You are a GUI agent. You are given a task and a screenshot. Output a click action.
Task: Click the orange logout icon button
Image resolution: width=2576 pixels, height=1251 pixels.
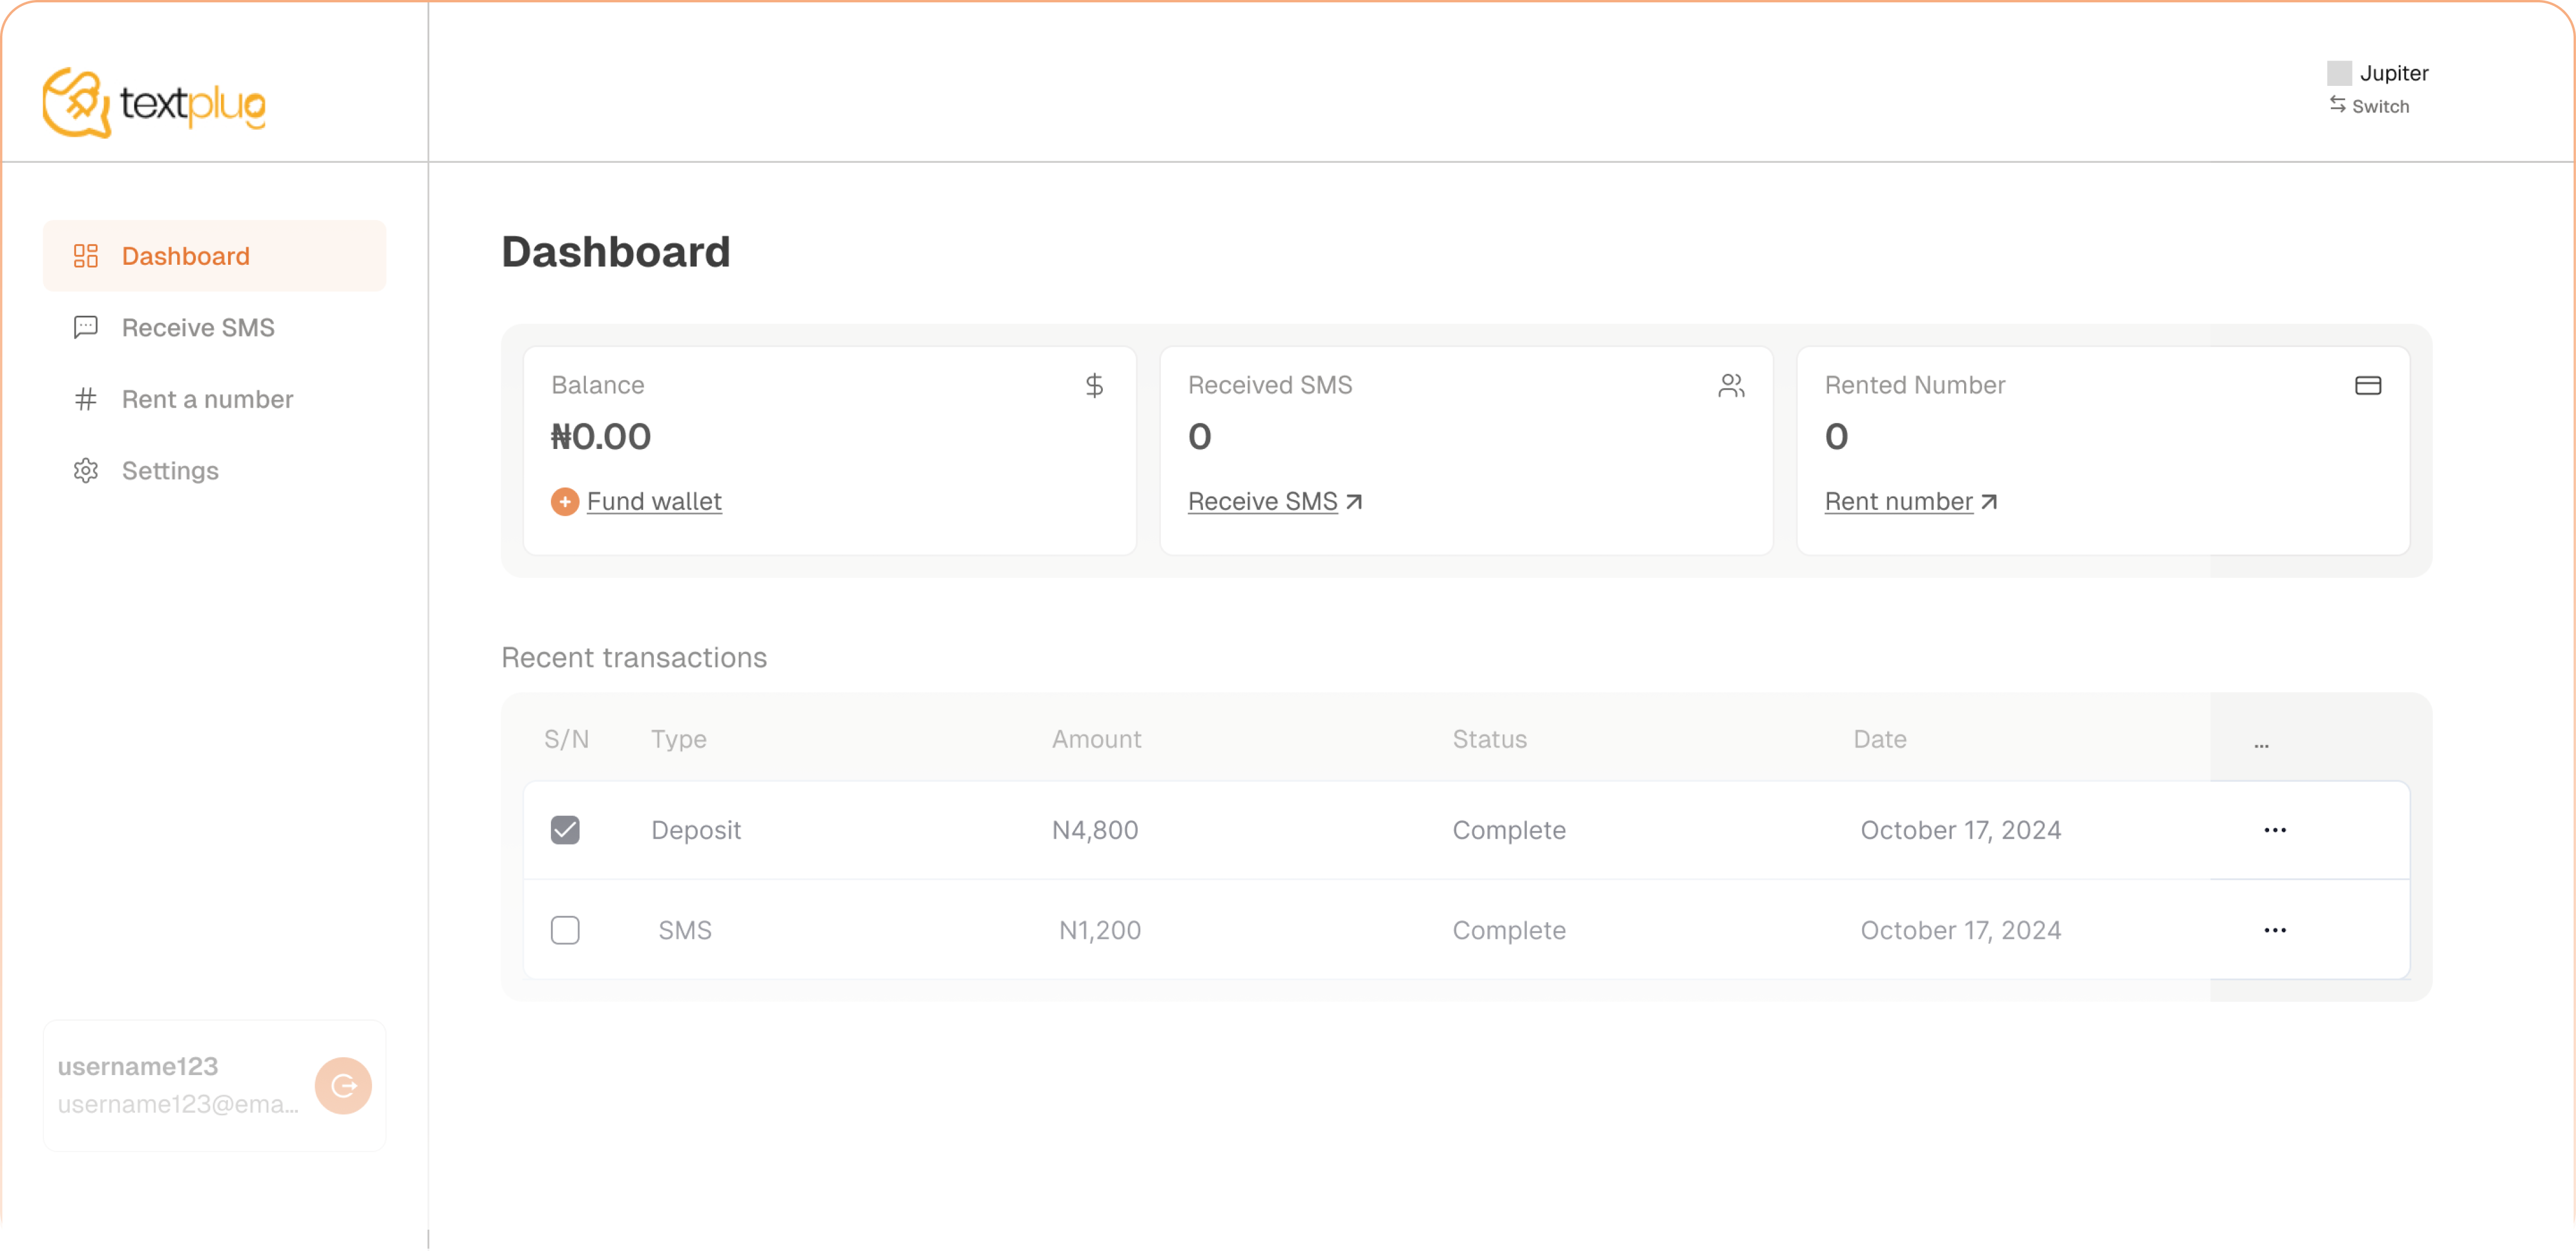pyautogui.click(x=343, y=1085)
